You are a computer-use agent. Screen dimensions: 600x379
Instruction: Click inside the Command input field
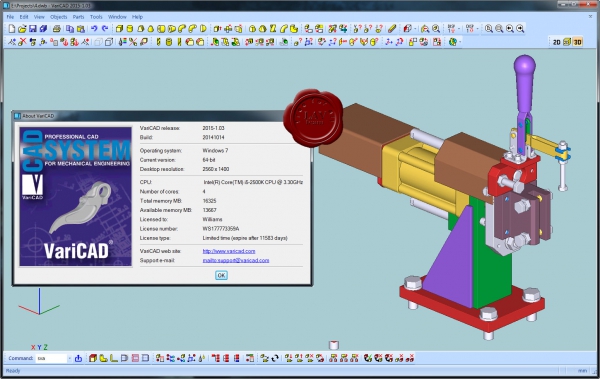[51, 358]
